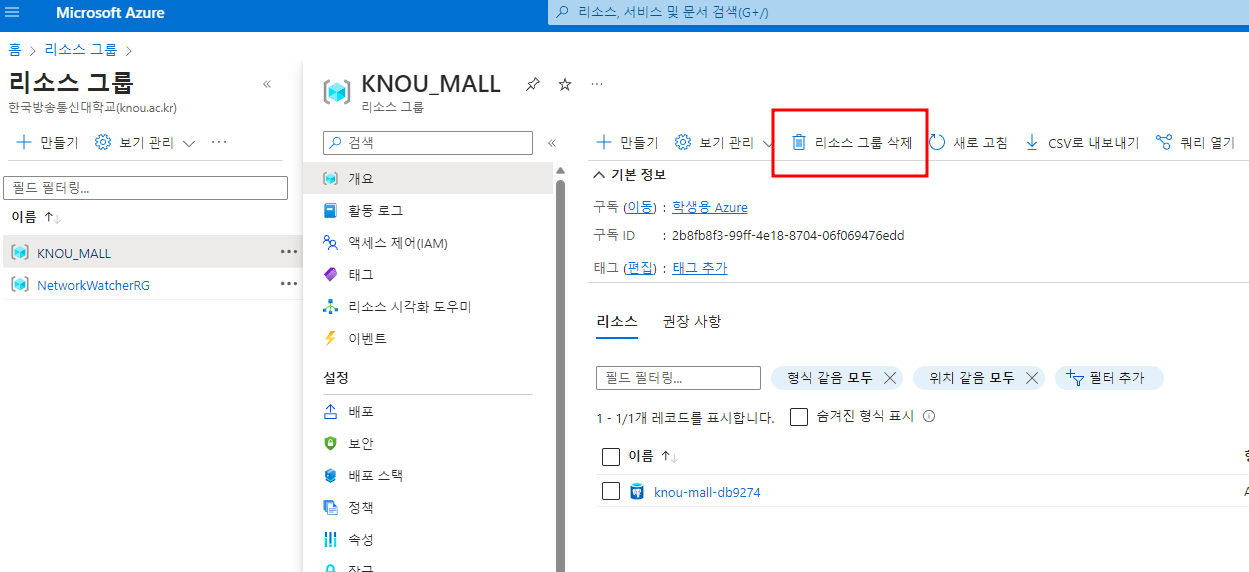Open the 형식 같음 모두 filter
Image resolution: width=1249 pixels, height=572 pixels.
tap(829, 378)
